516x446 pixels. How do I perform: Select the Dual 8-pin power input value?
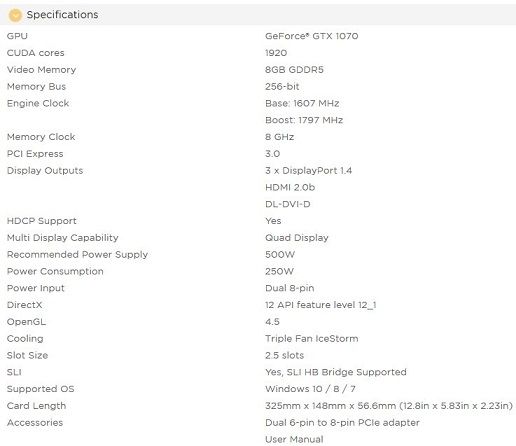pos(289,288)
